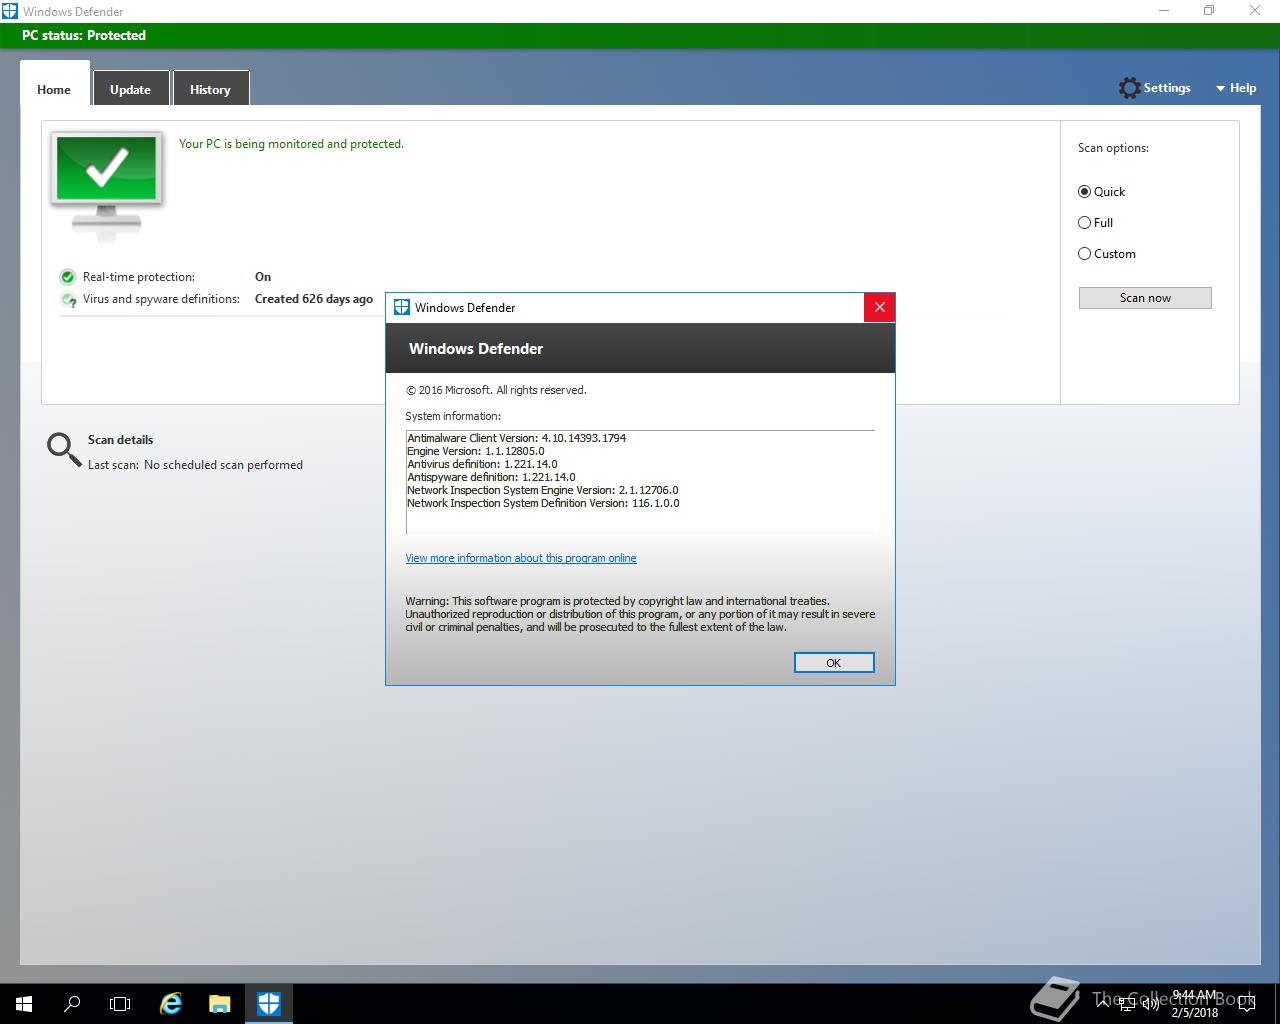Expand the Help dropdown arrow

(1220, 89)
